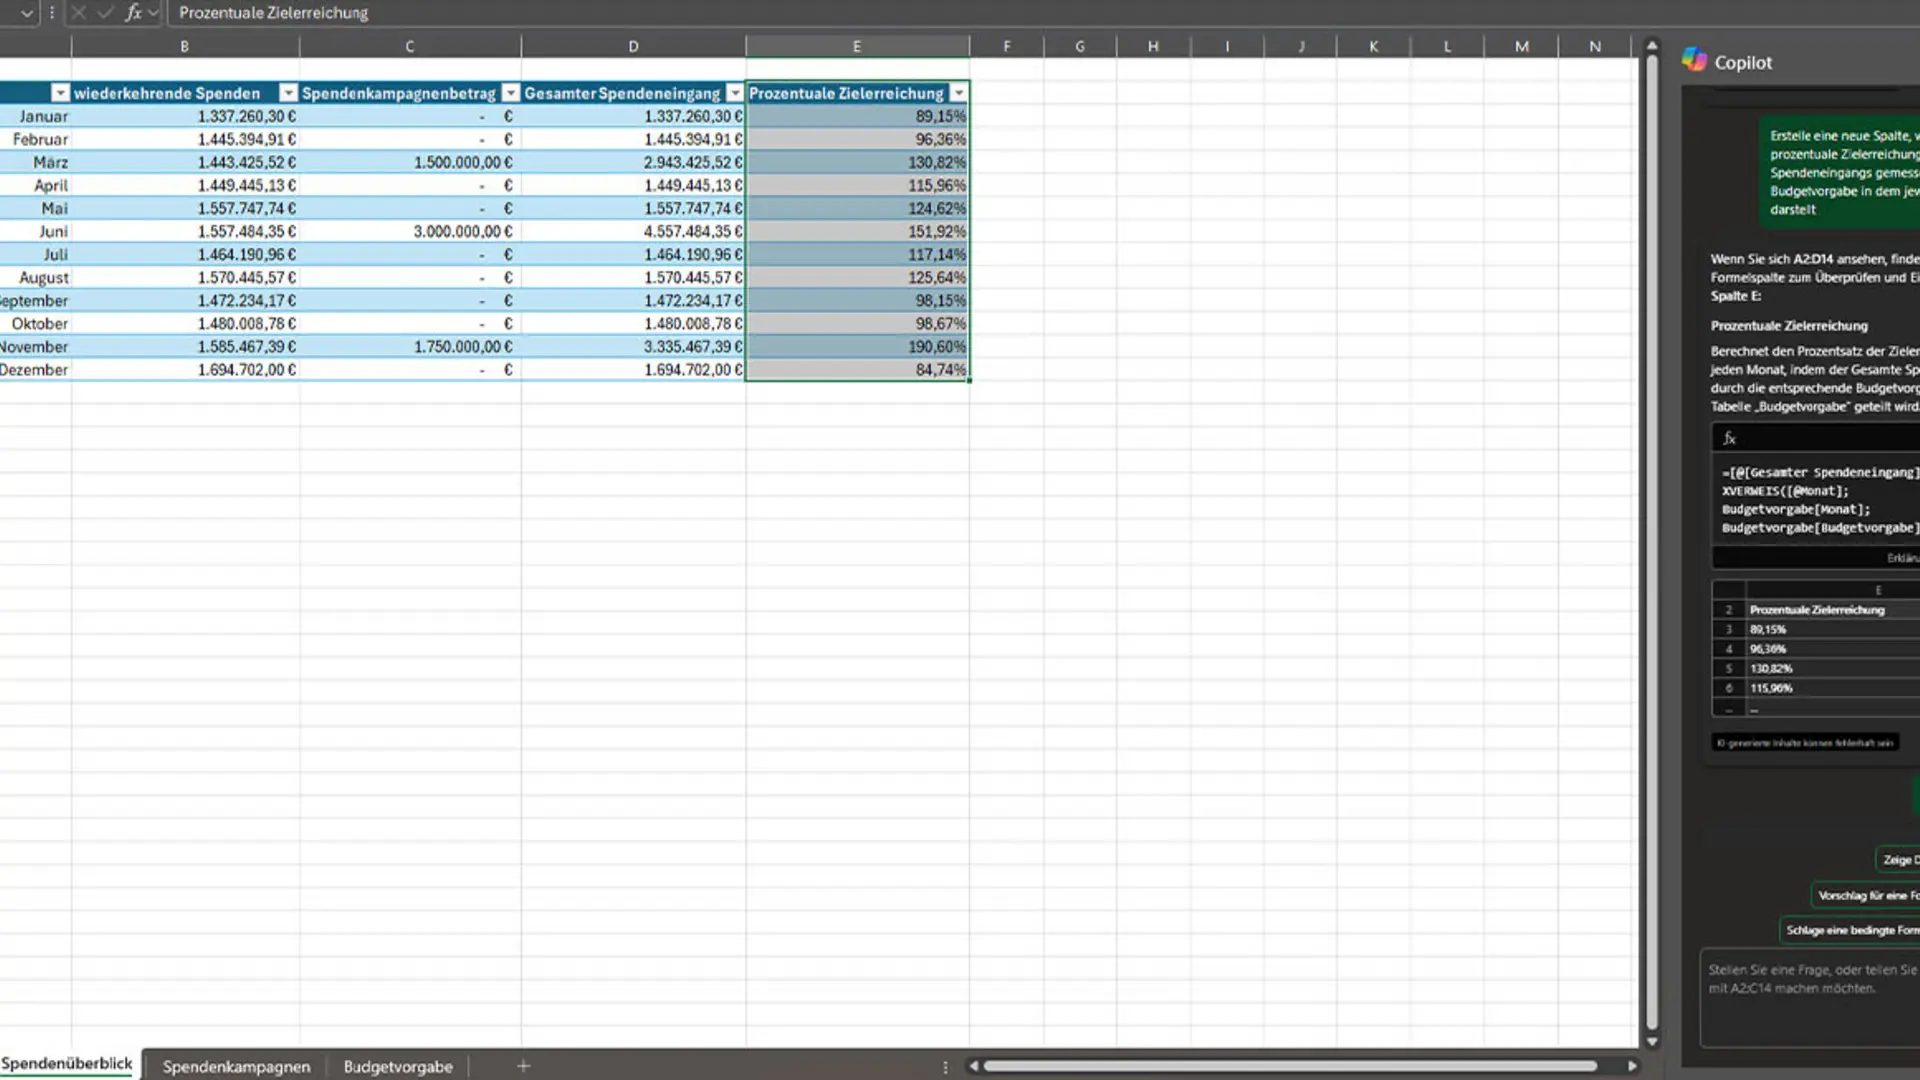Switch to the Spendenüberblick sheet tab
This screenshot has width=1920, height=1080.
point(67,1064)
